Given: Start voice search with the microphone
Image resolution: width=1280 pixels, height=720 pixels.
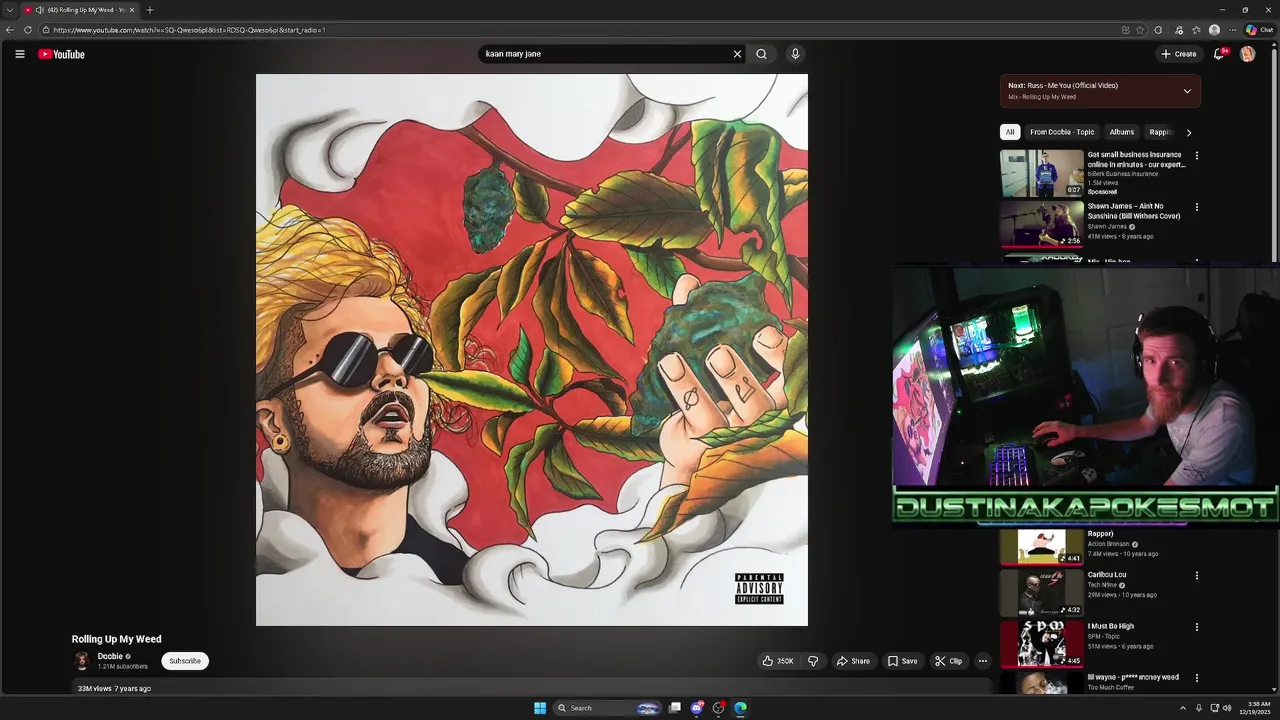Looking at the screenshot, I should point(795,54).
